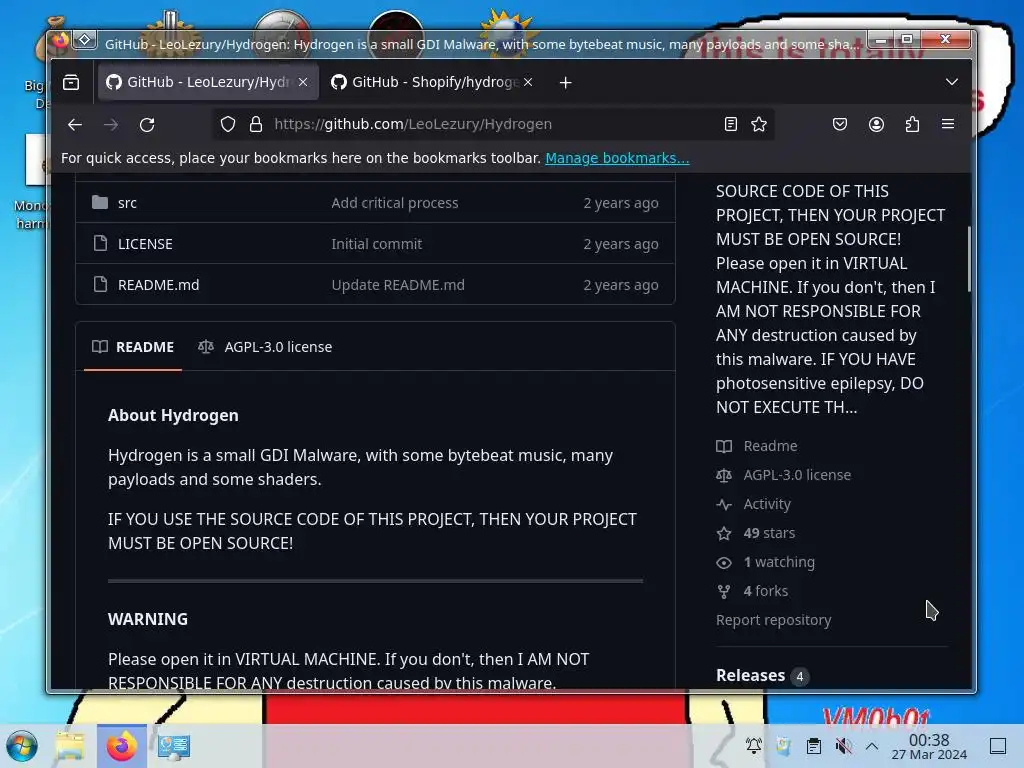Reload the current GitHub page

pos(148,124)
